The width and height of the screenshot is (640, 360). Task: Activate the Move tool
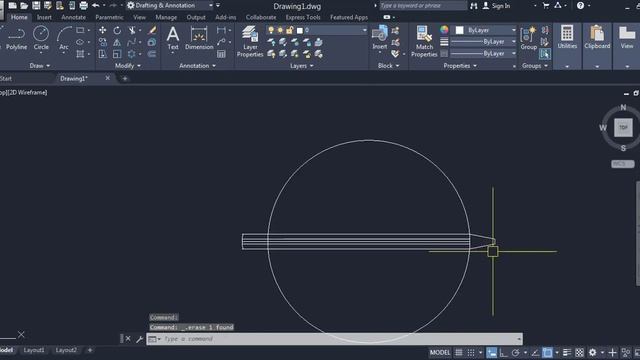pos(102,30)
